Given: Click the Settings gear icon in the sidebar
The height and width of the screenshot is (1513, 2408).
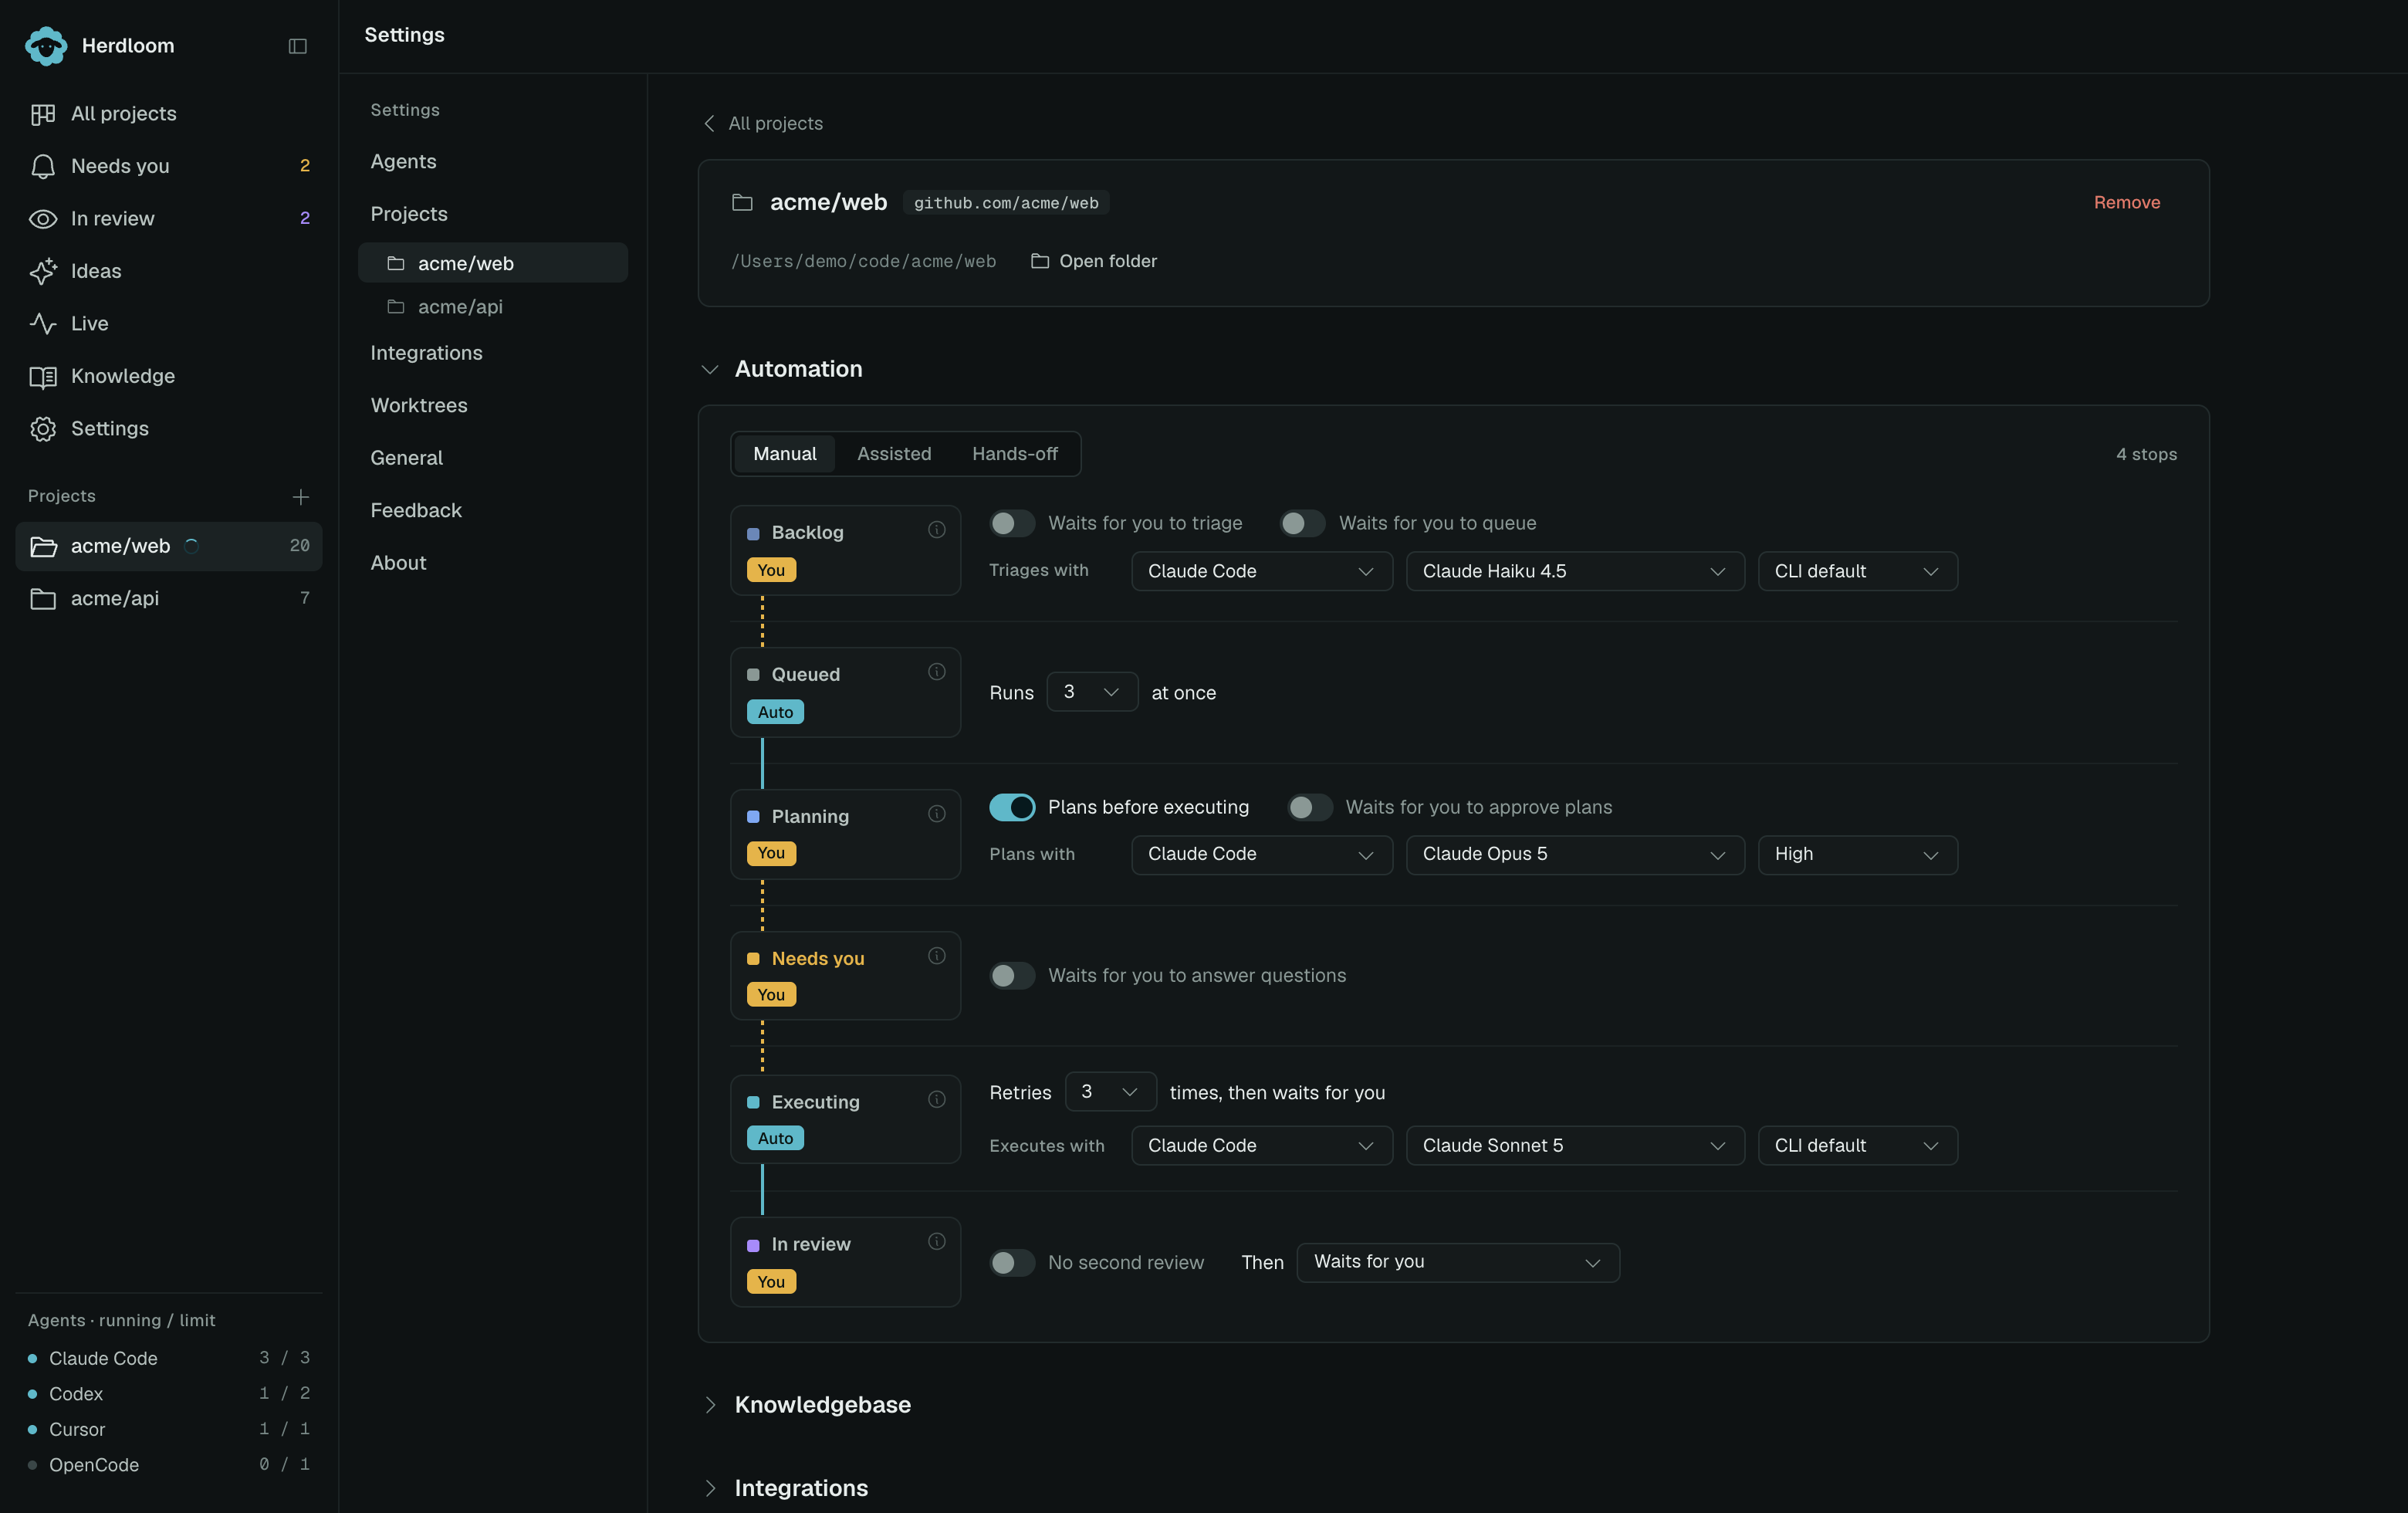Looking at the screenshot, I should tap(43, 429).
